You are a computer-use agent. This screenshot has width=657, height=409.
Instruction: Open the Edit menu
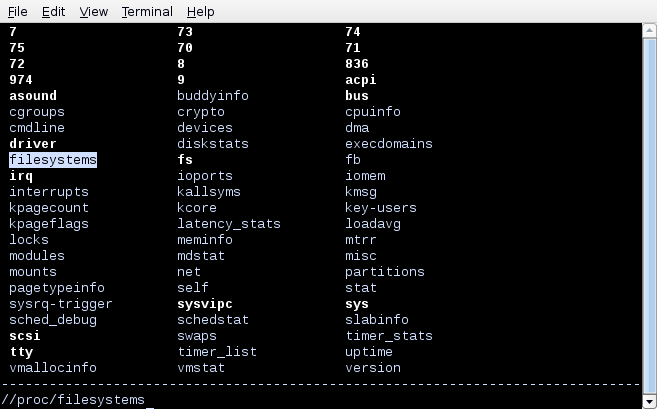(x=53, y=11)
